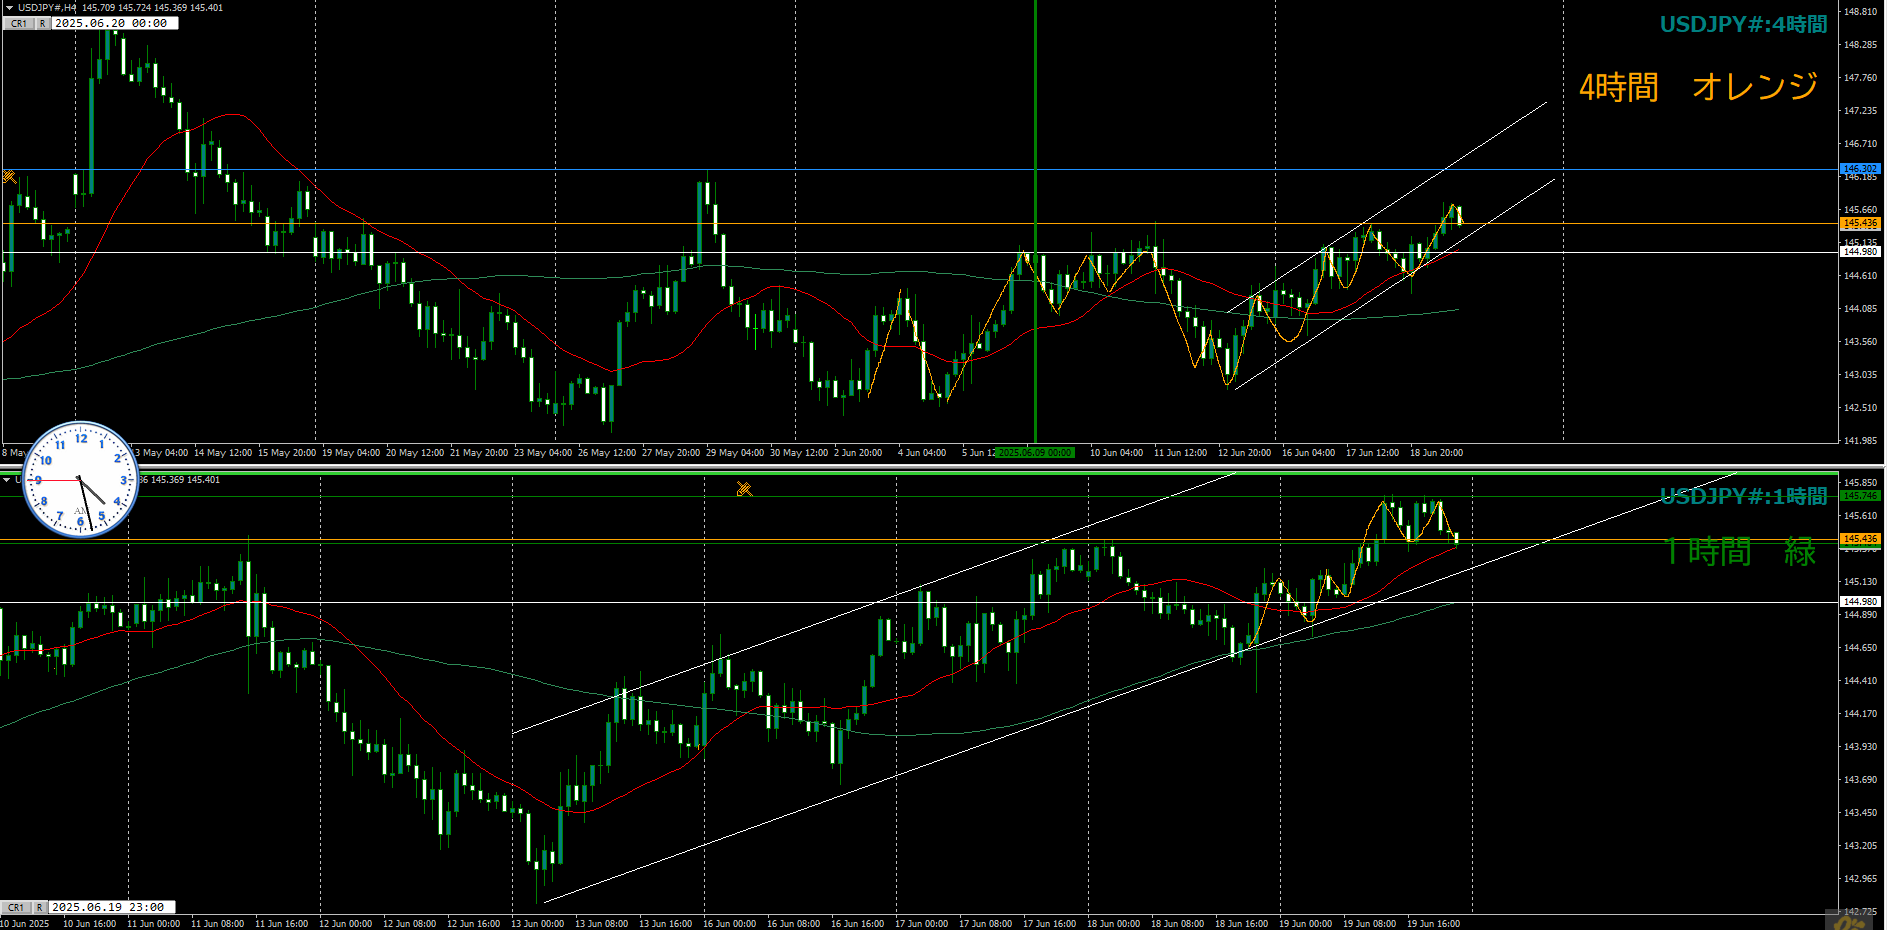The height and width of the screenshot is (930, 1887).
Task: Click the 148.810 price at the top of the H4 scale
Action: tap(1860, 12)
